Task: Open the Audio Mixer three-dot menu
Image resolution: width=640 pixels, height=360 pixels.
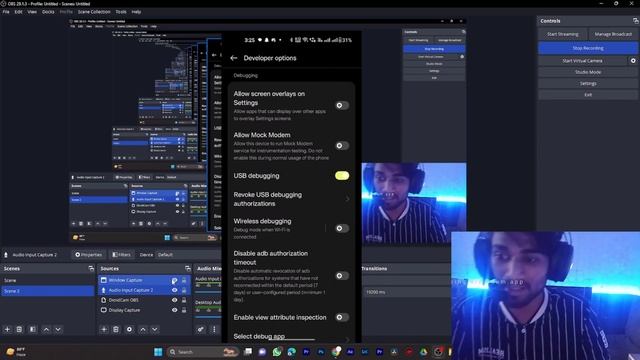Action: pyautogui.click(x=214, y=329)
